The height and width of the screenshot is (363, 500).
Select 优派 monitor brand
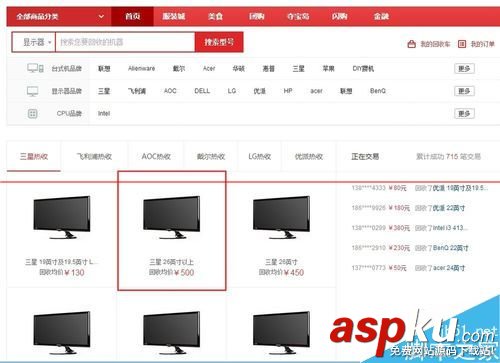pyautogui.click(x=259, y=91)
